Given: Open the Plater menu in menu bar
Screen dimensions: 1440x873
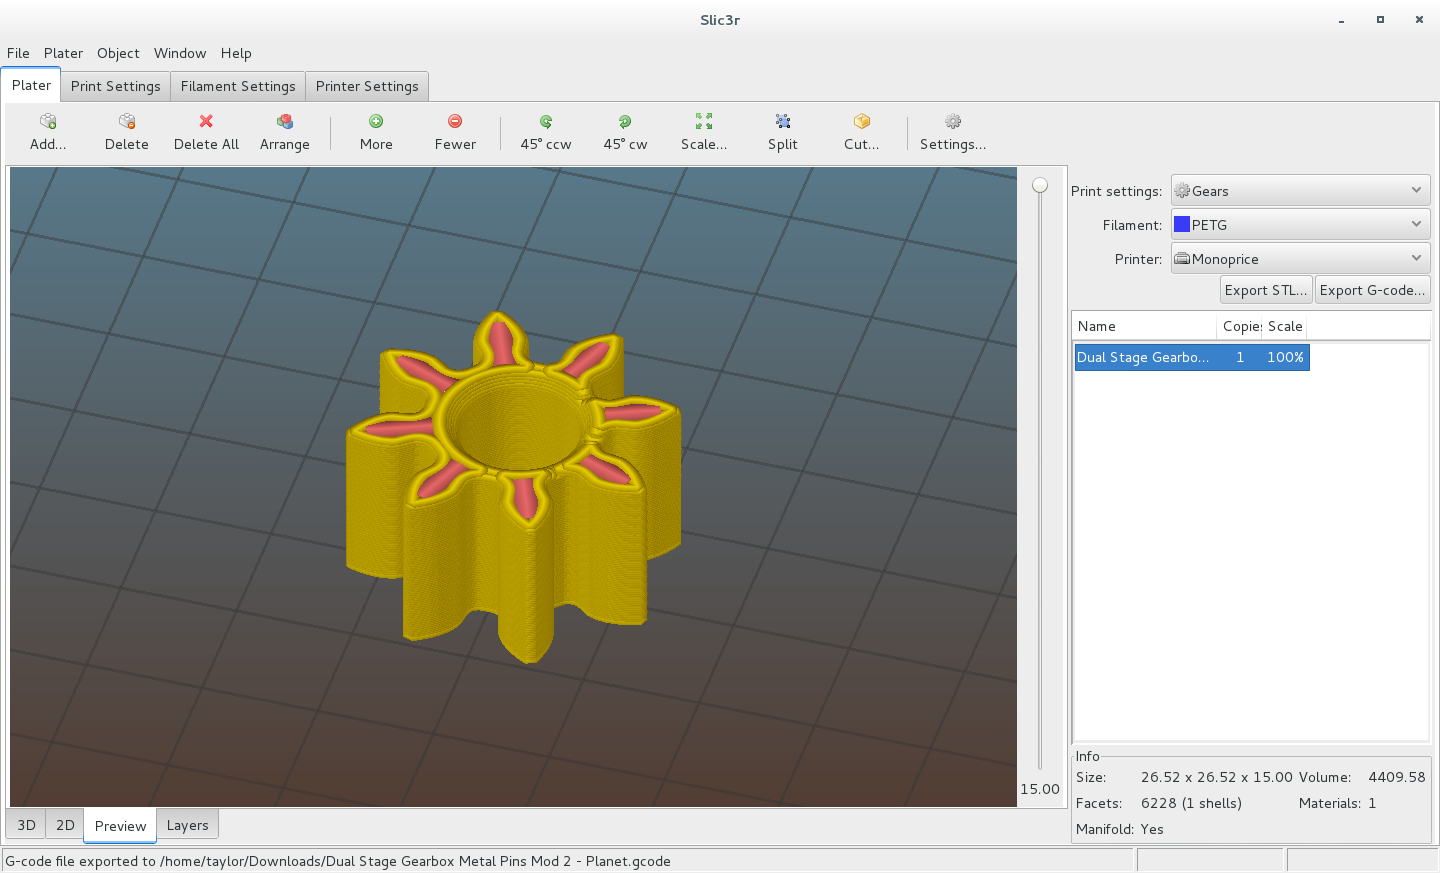Looking at the screenshot, I should pos(63,53).
